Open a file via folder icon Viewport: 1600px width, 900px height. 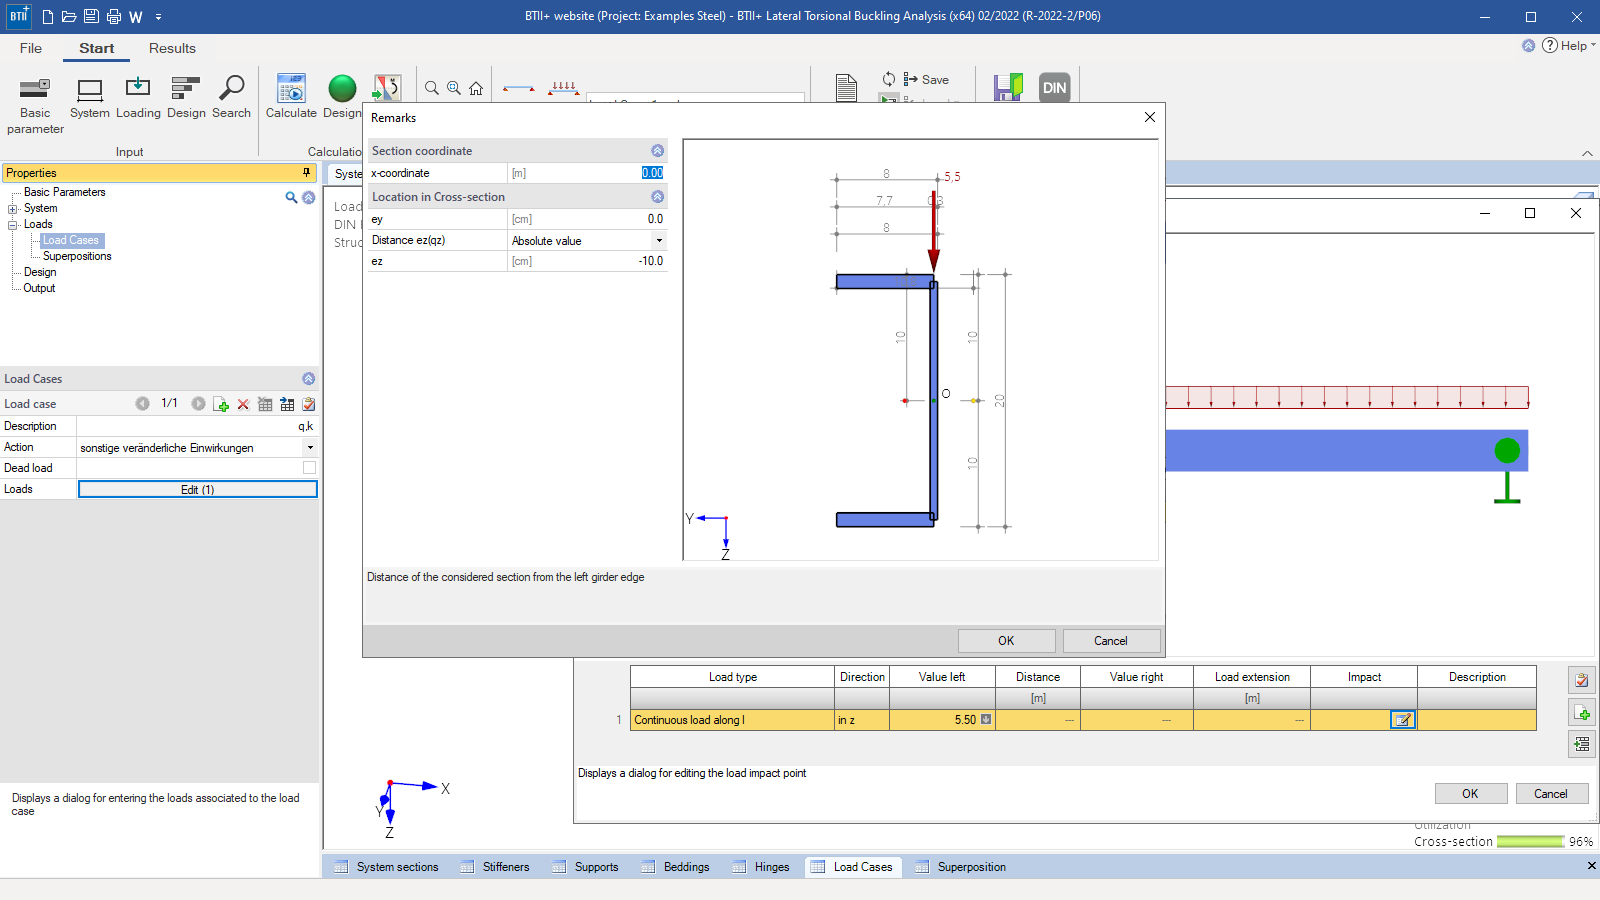coord(69,17)
